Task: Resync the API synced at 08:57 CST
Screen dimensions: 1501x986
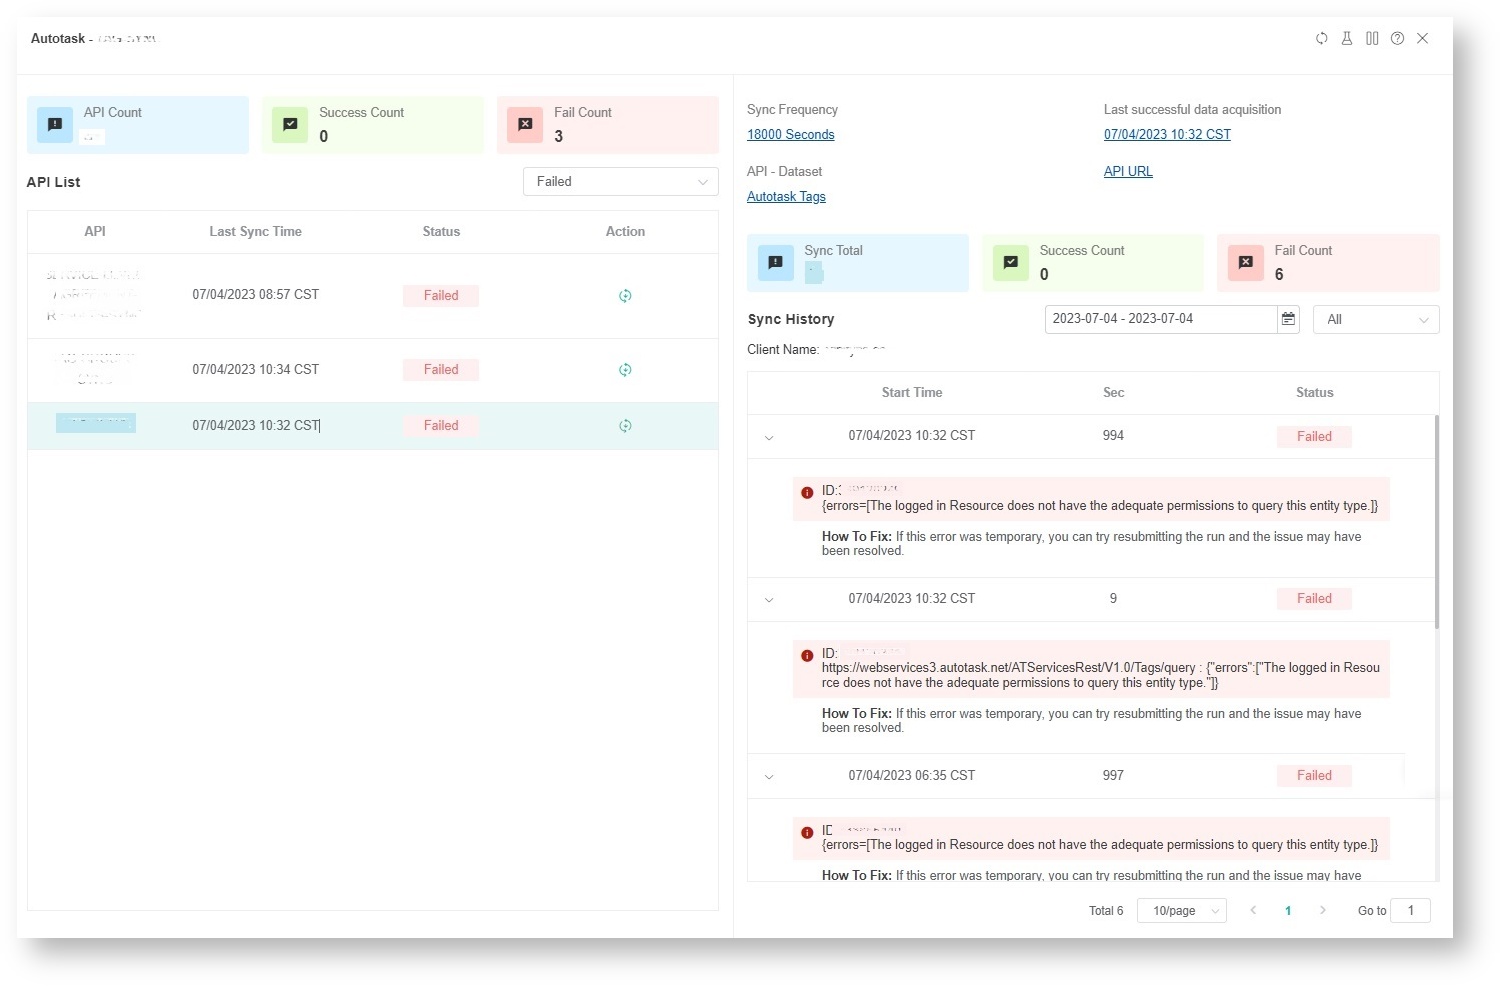Action: pyautogui.click(x=625, y=296)
